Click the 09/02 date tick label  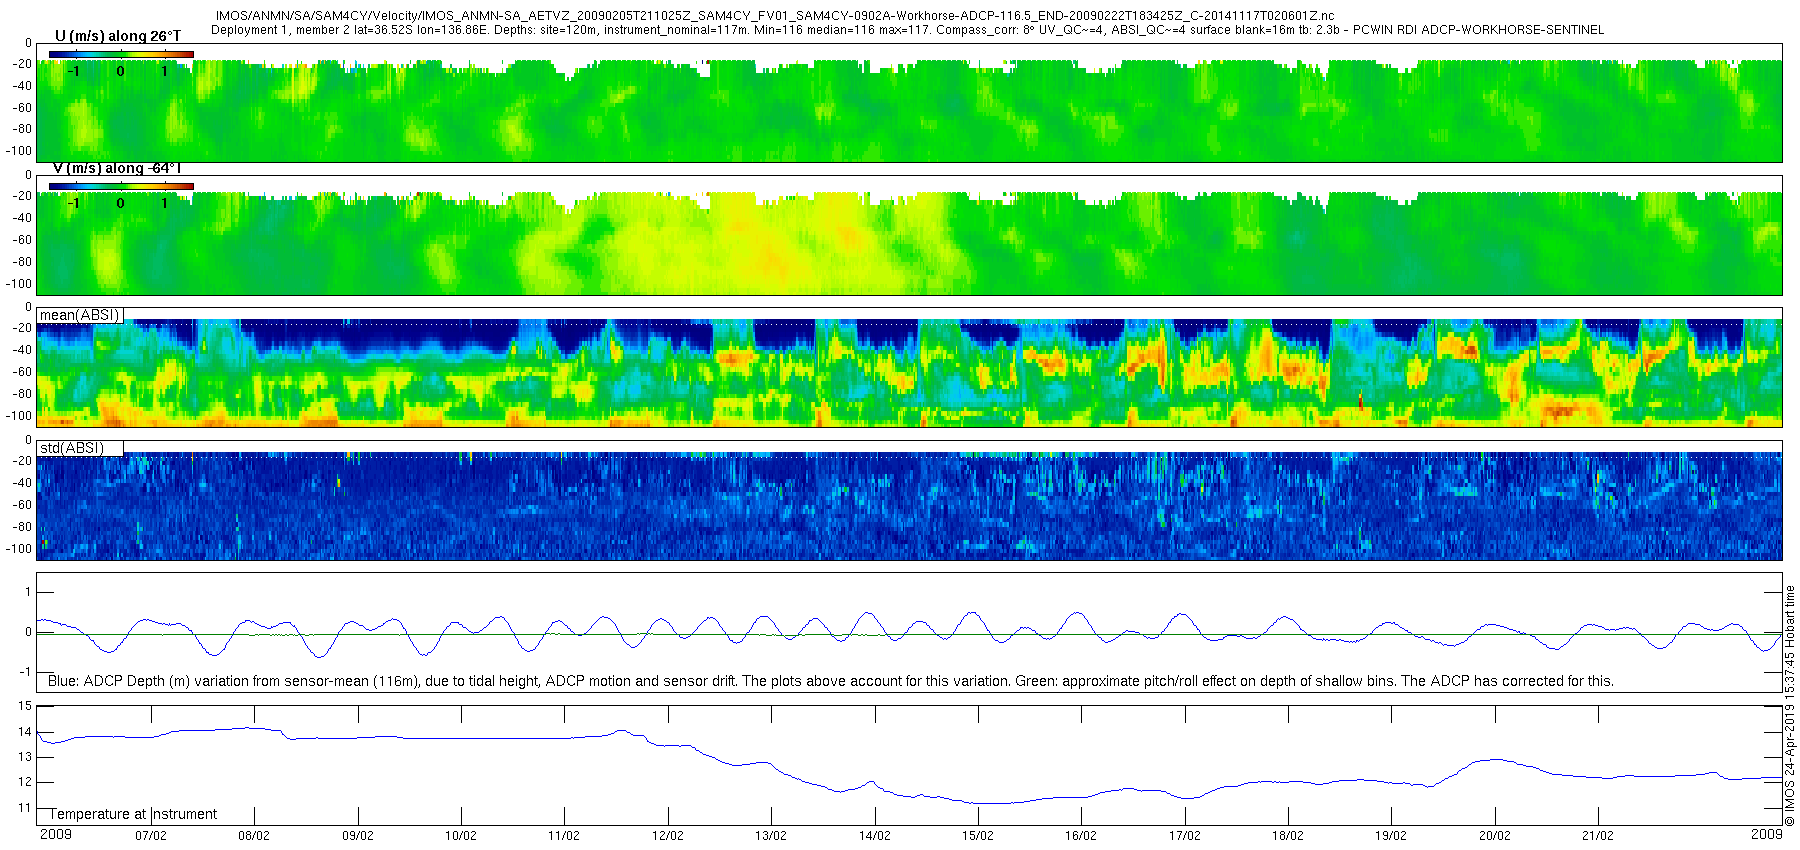[x=358, y=836]
